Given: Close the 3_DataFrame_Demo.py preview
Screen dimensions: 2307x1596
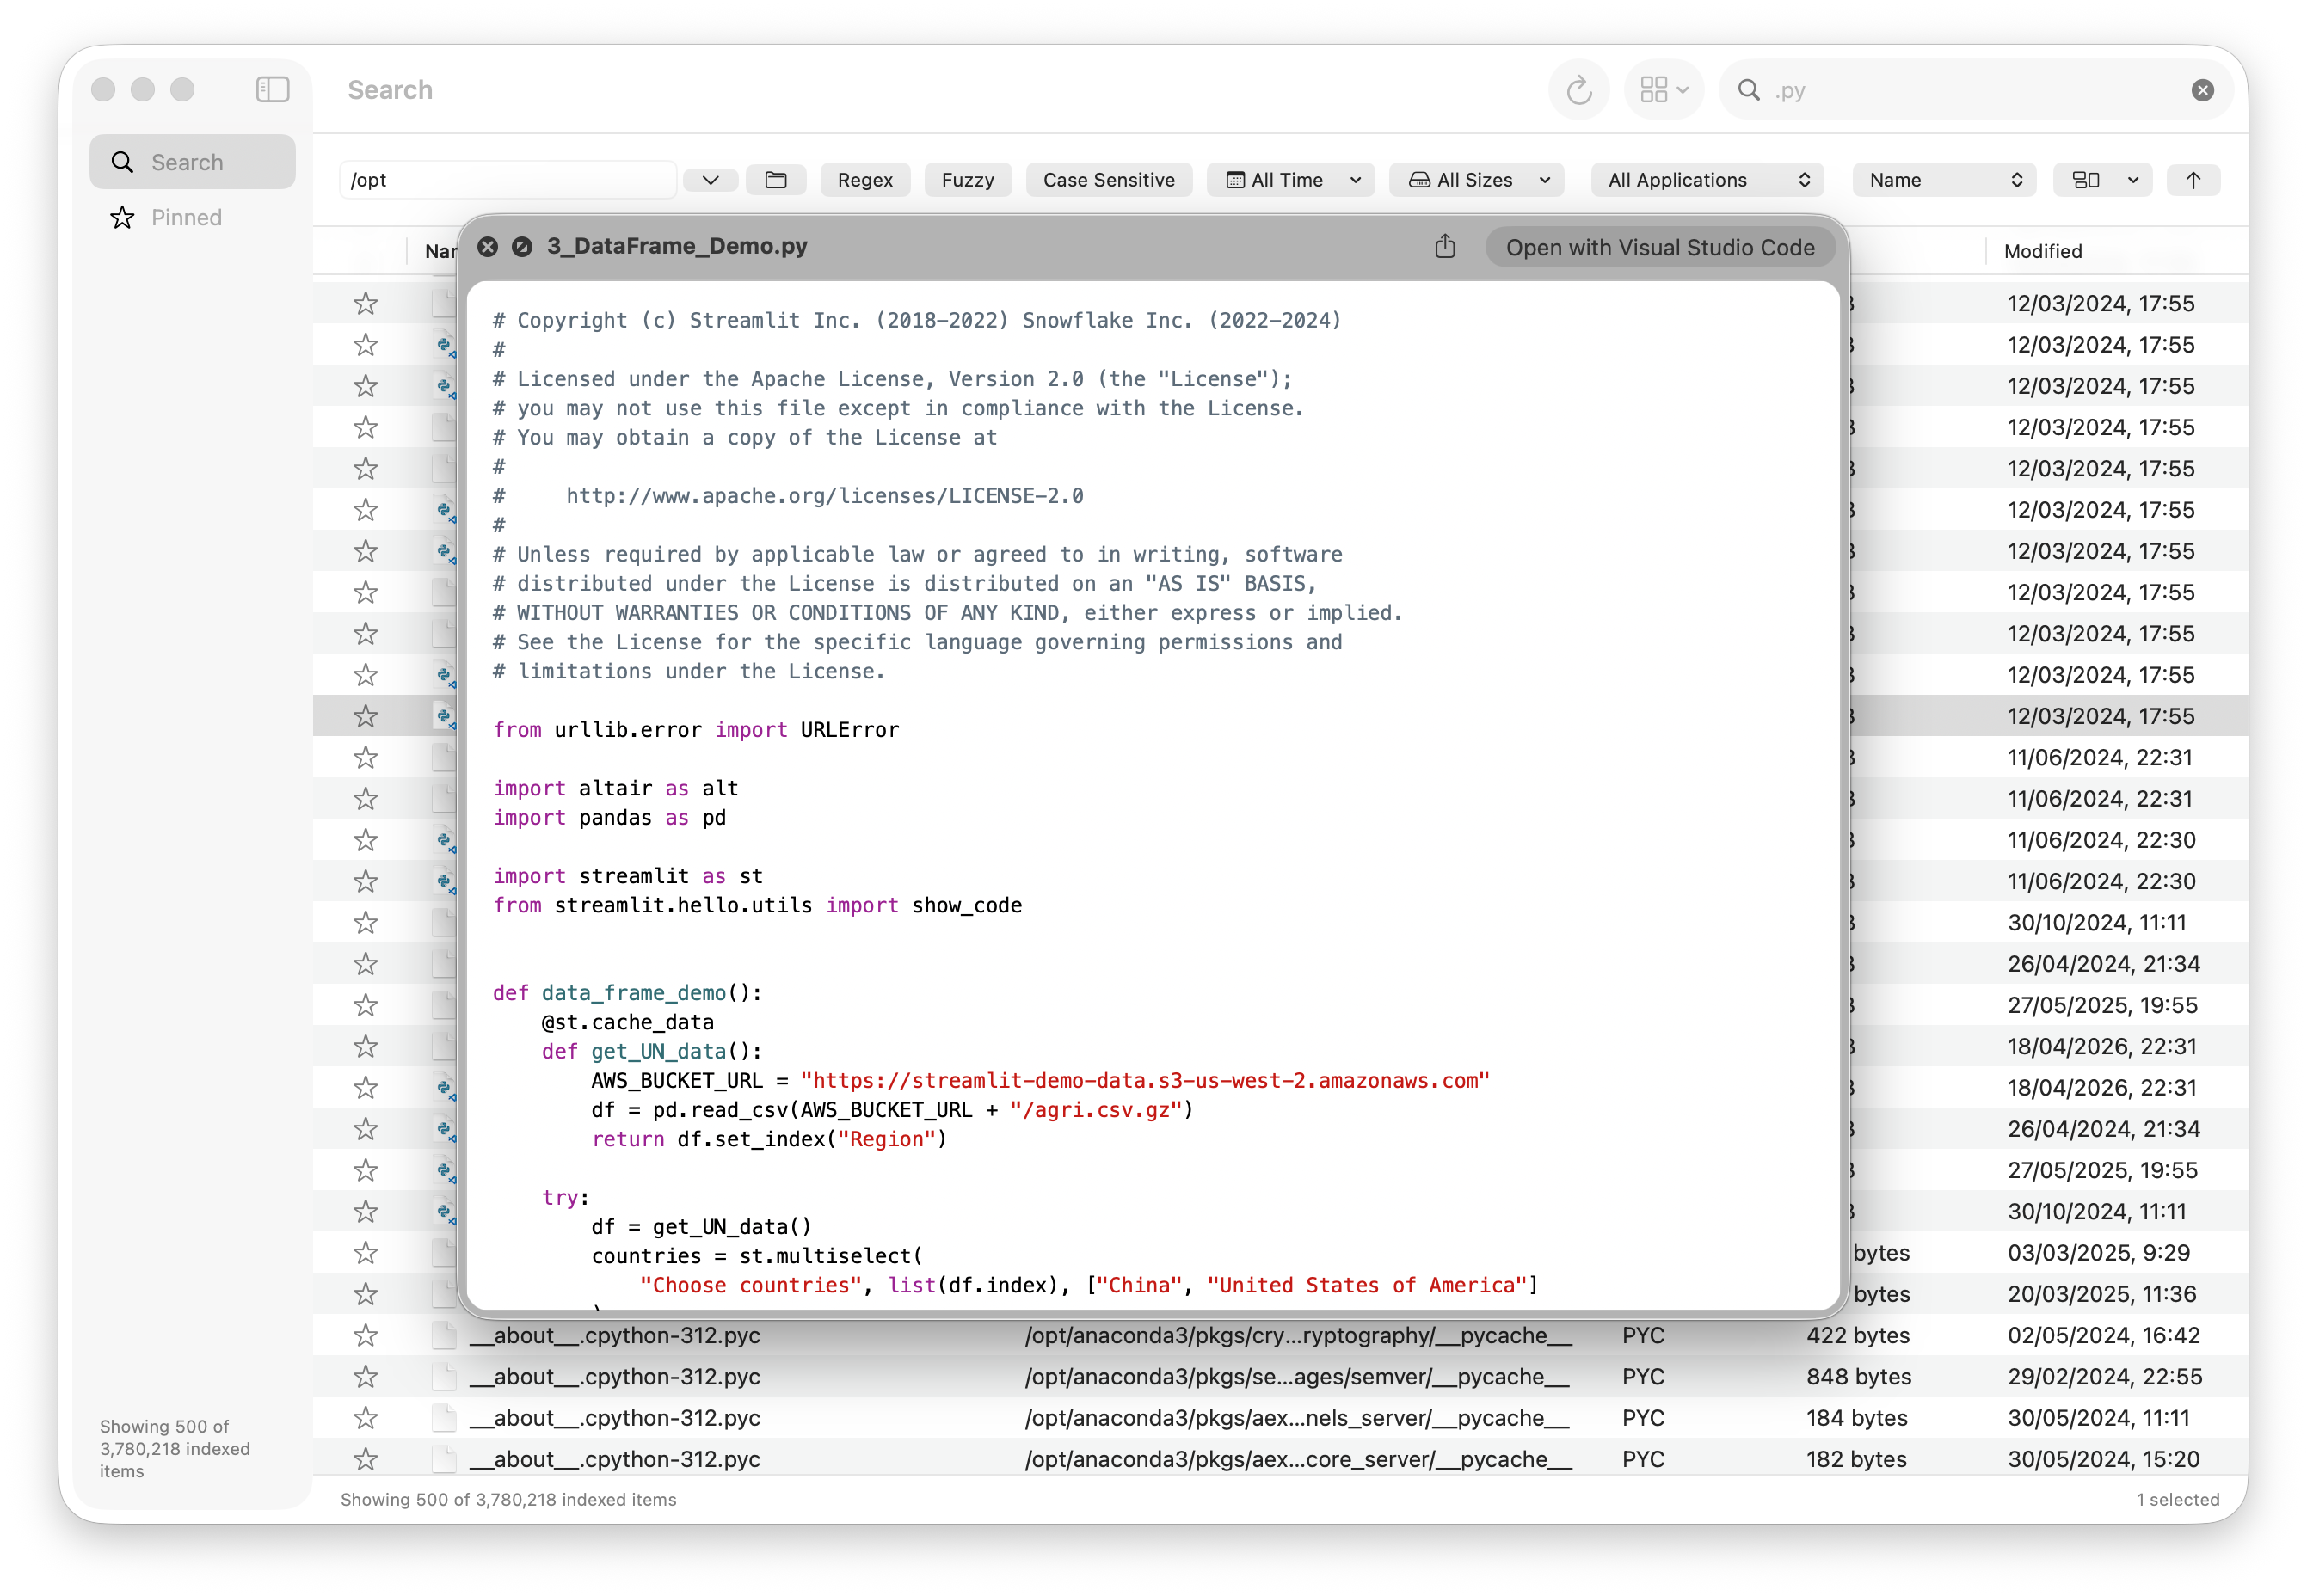Looking at the screenshot, I should [x=487, y=246].
